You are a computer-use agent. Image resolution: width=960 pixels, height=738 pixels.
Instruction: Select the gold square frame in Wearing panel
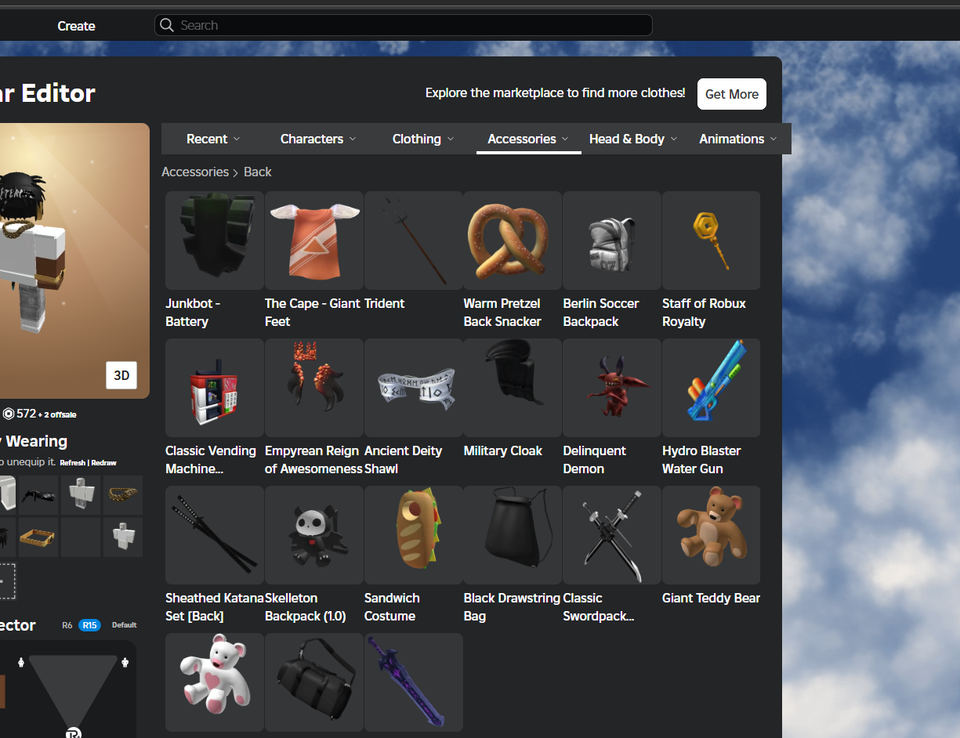click(39, 536)
